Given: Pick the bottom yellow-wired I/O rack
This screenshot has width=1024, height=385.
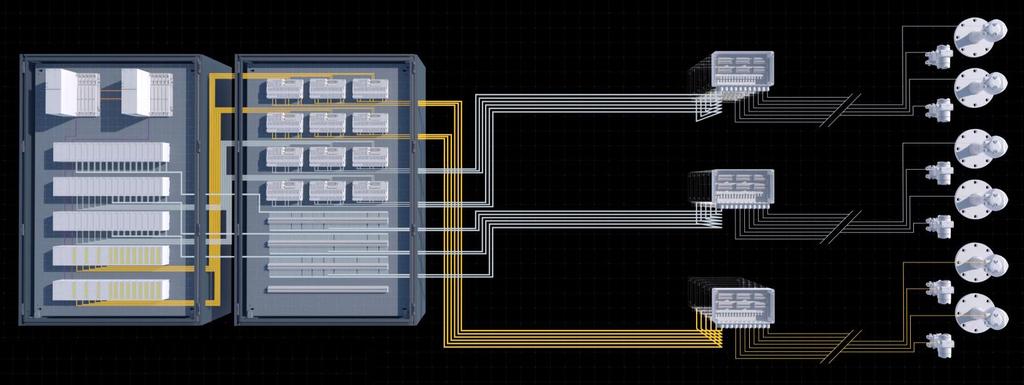Looking at the screenshot, I should [x=111, y=290].
